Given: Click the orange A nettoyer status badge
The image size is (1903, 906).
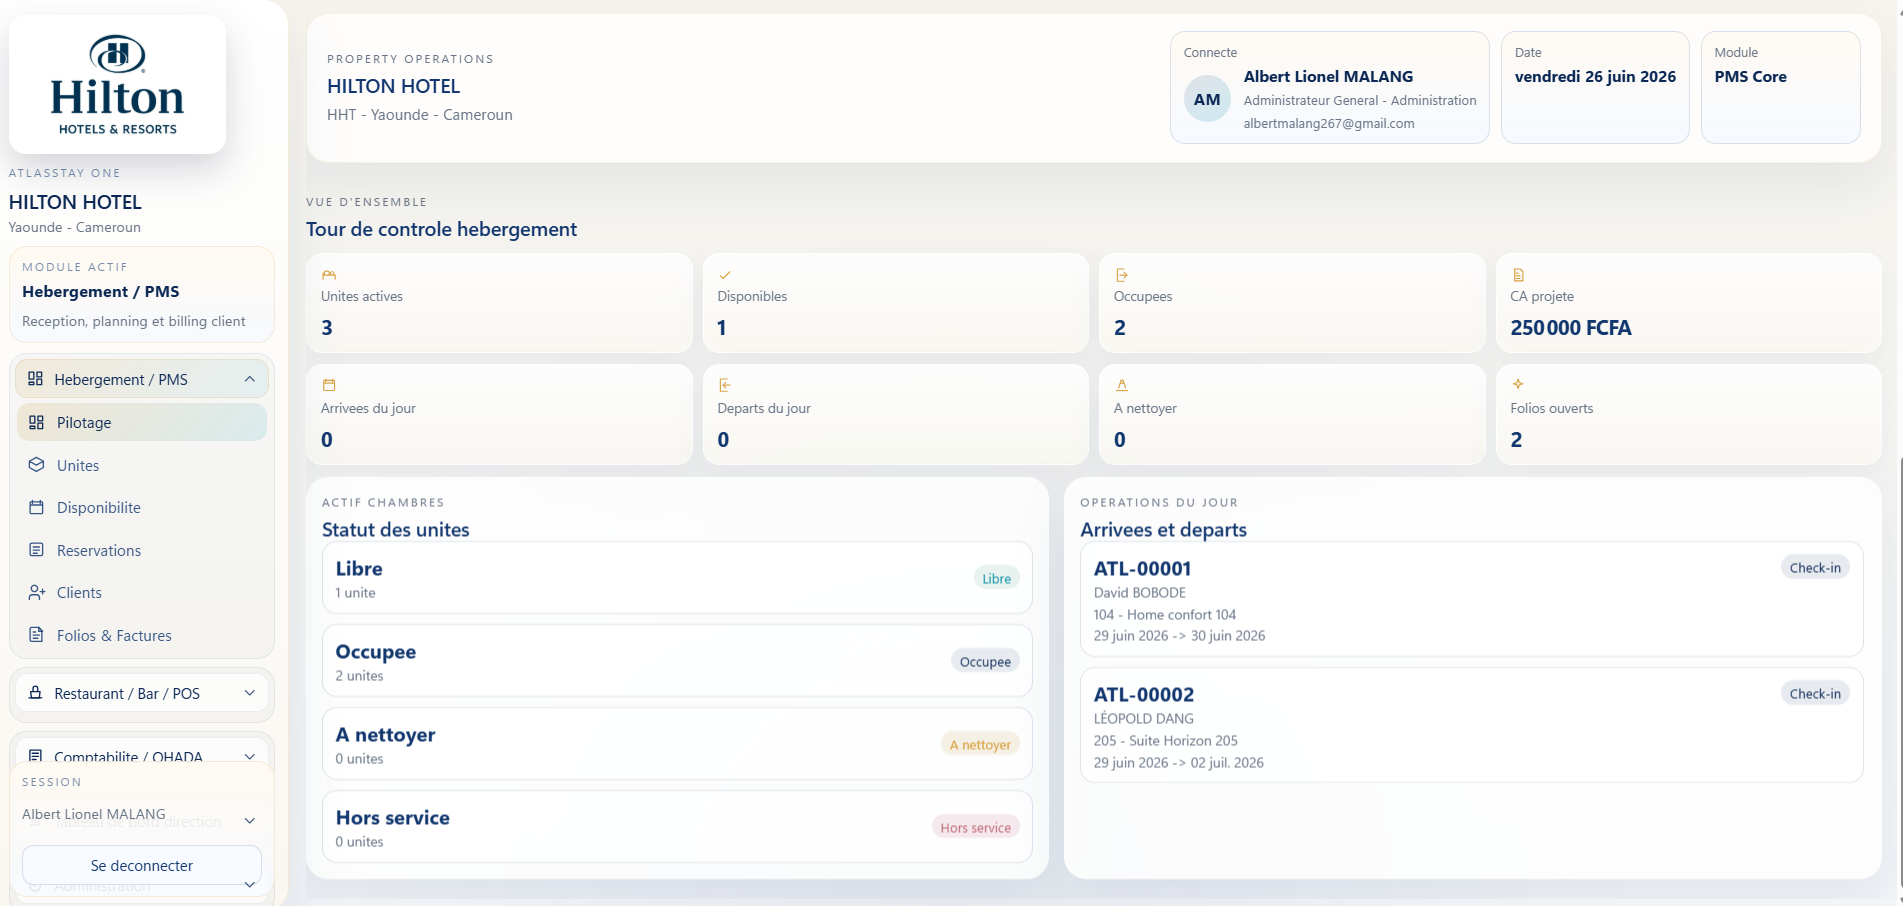Looking at the screenshot, I should [980, 744].
